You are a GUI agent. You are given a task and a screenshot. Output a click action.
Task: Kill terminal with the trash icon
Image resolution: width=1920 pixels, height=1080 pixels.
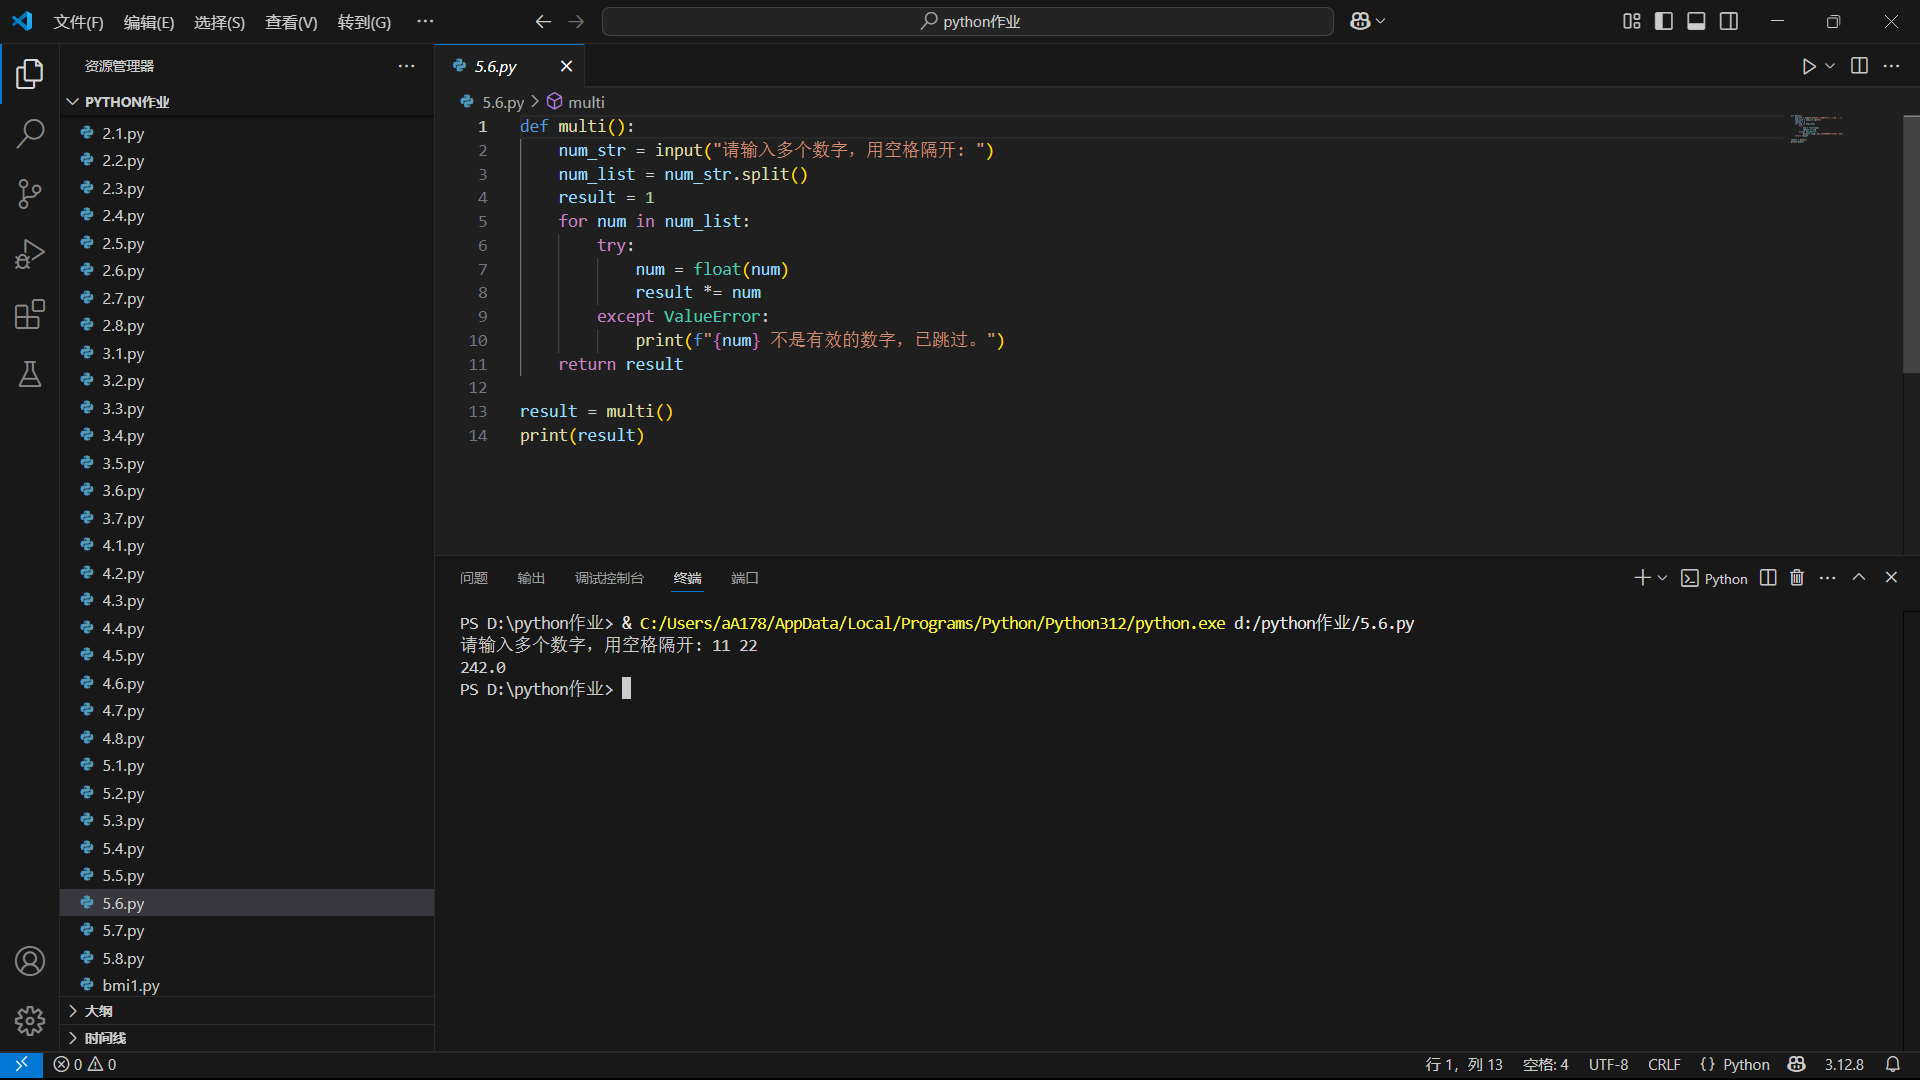[1797, 578]
